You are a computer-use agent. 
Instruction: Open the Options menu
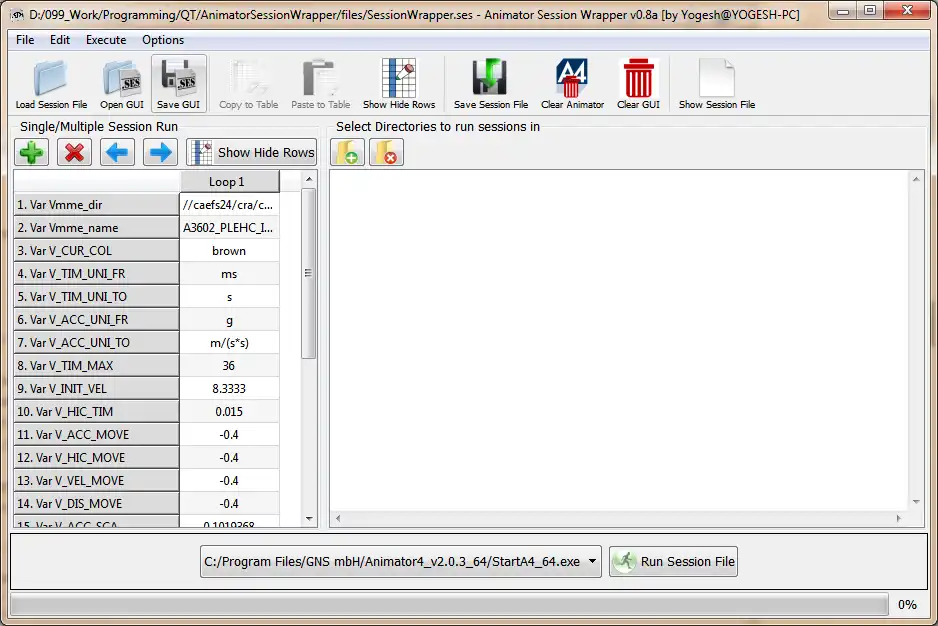(163, 39)
